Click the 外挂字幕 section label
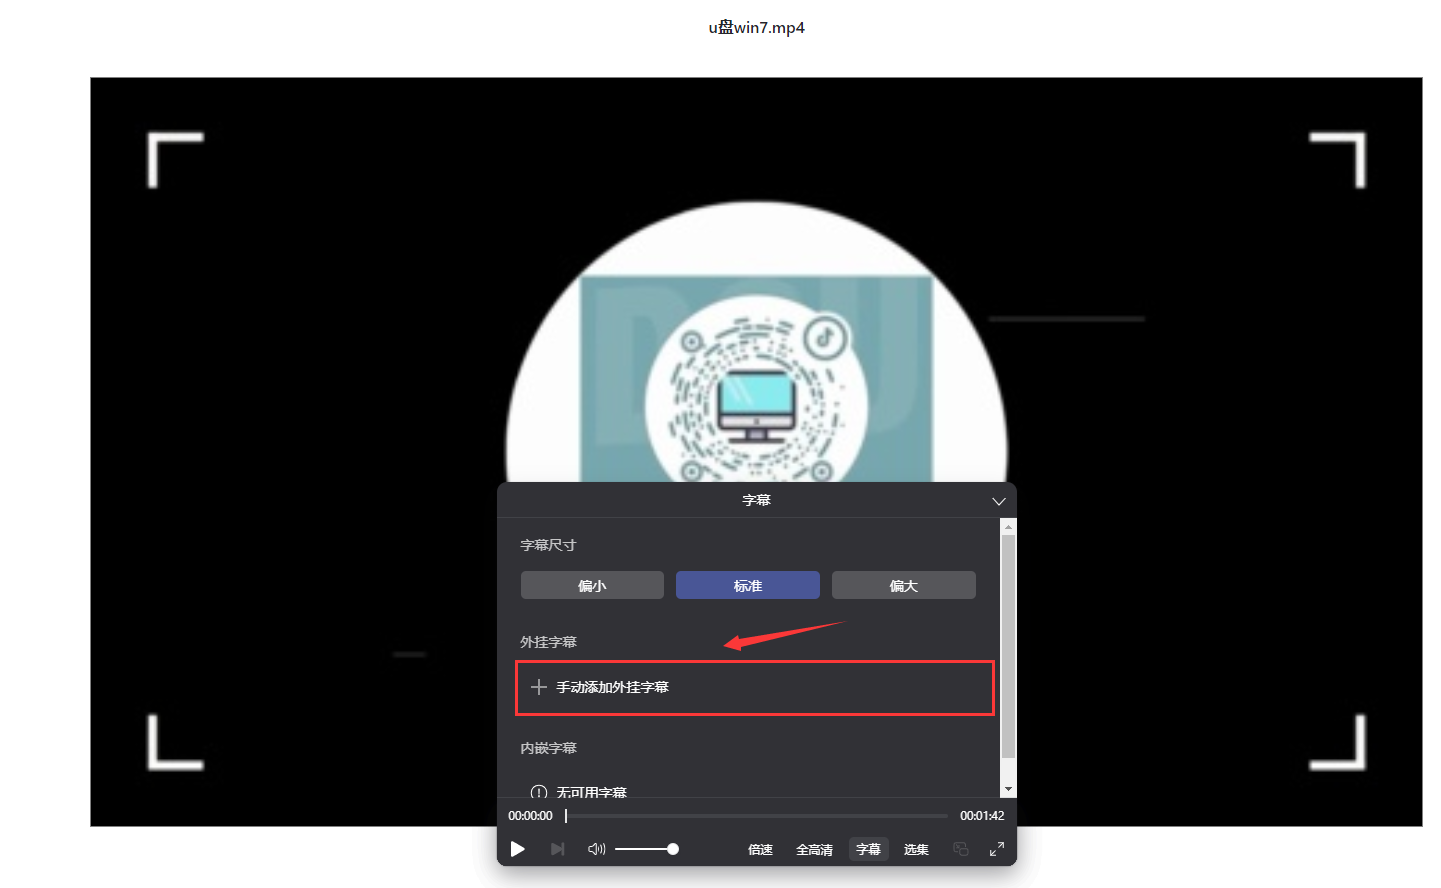The image size is (1441, 888). point(548,642)
